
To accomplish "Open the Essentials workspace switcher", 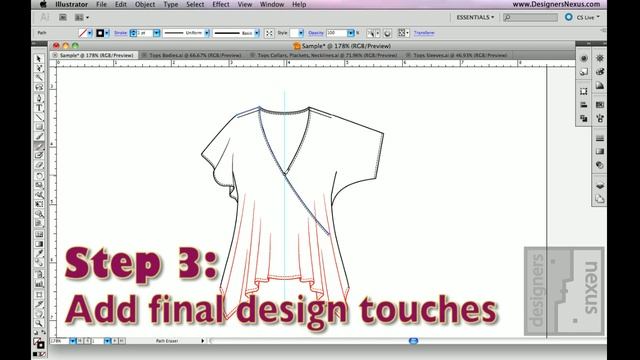I will [475, 17].
